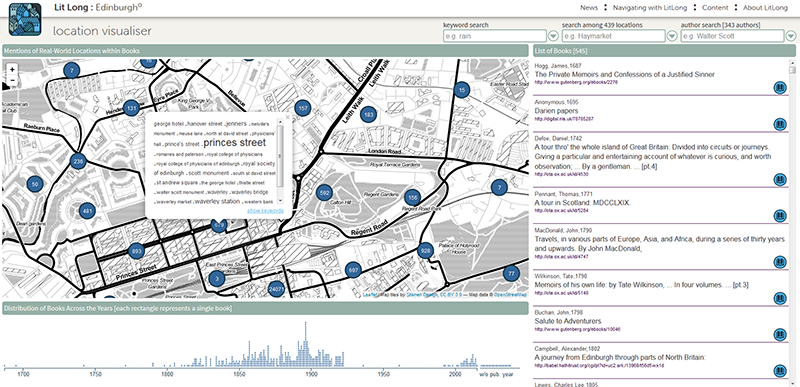Expand the author search dropdown arrow
This screenshot has width=800, height=387.
coord(791,36)
